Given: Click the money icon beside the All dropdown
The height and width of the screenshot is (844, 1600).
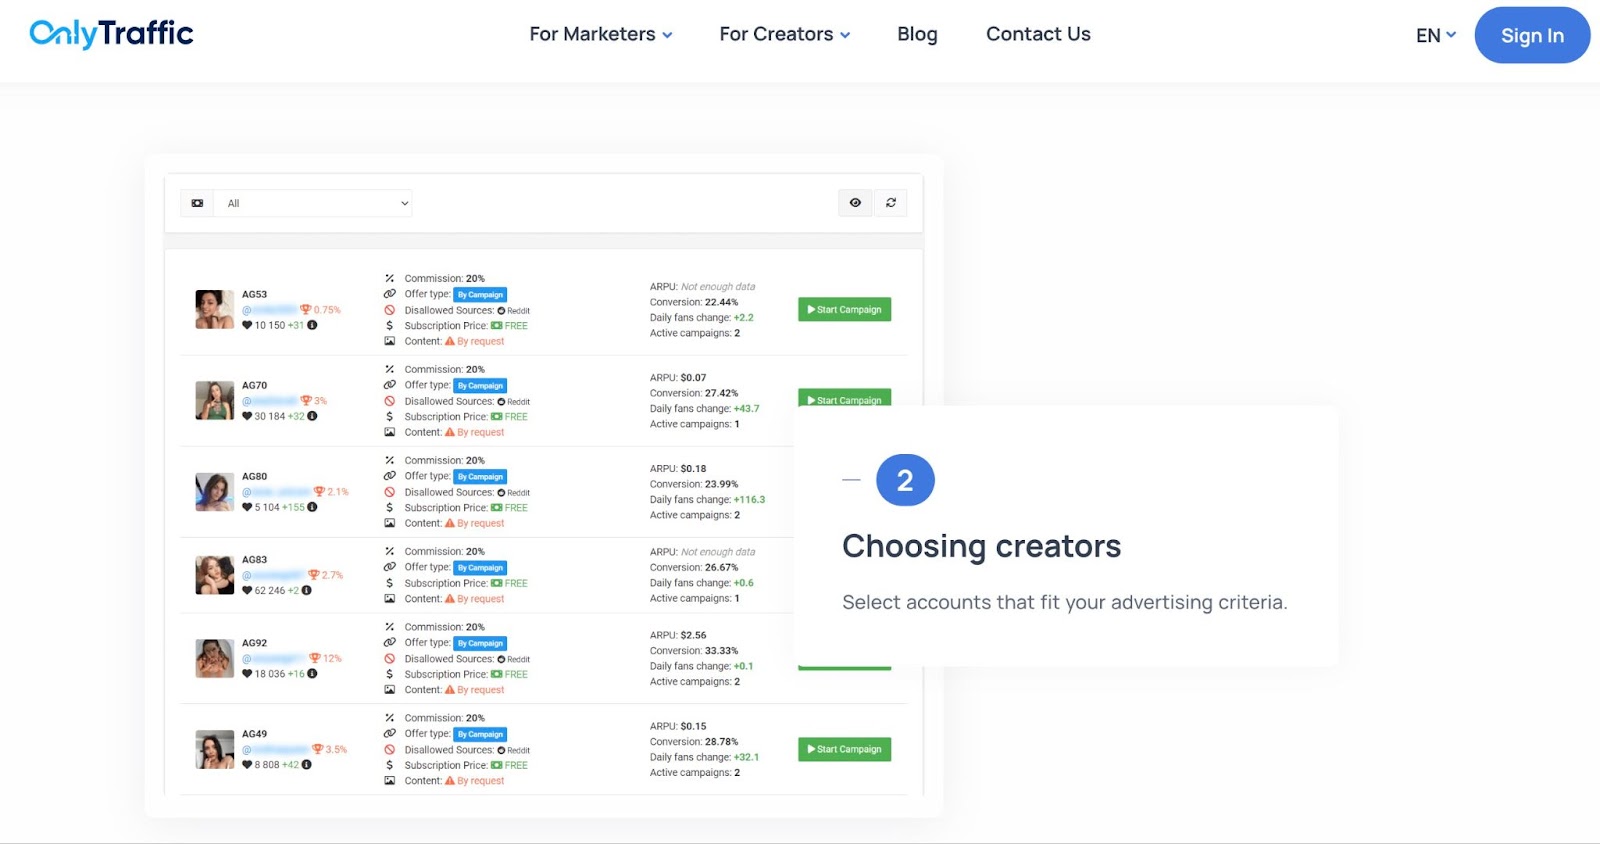Looking at the screenshot, I should [x=197, y=203].
